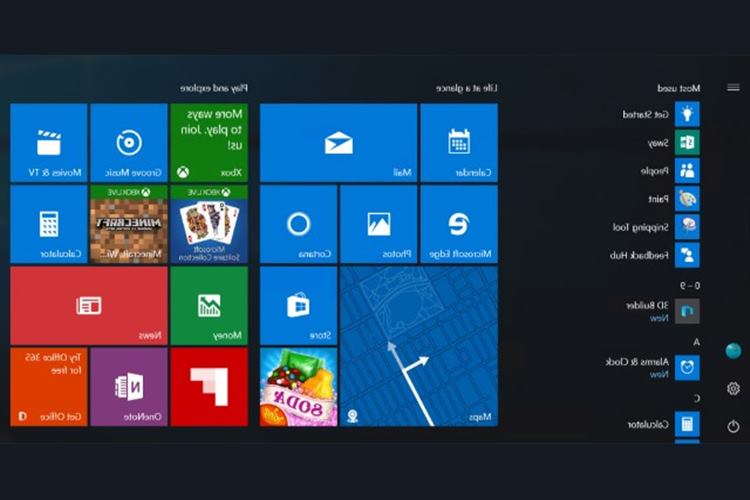Launch the Microsoft Edge tile

pyautogui.click(x=459, y=224)
